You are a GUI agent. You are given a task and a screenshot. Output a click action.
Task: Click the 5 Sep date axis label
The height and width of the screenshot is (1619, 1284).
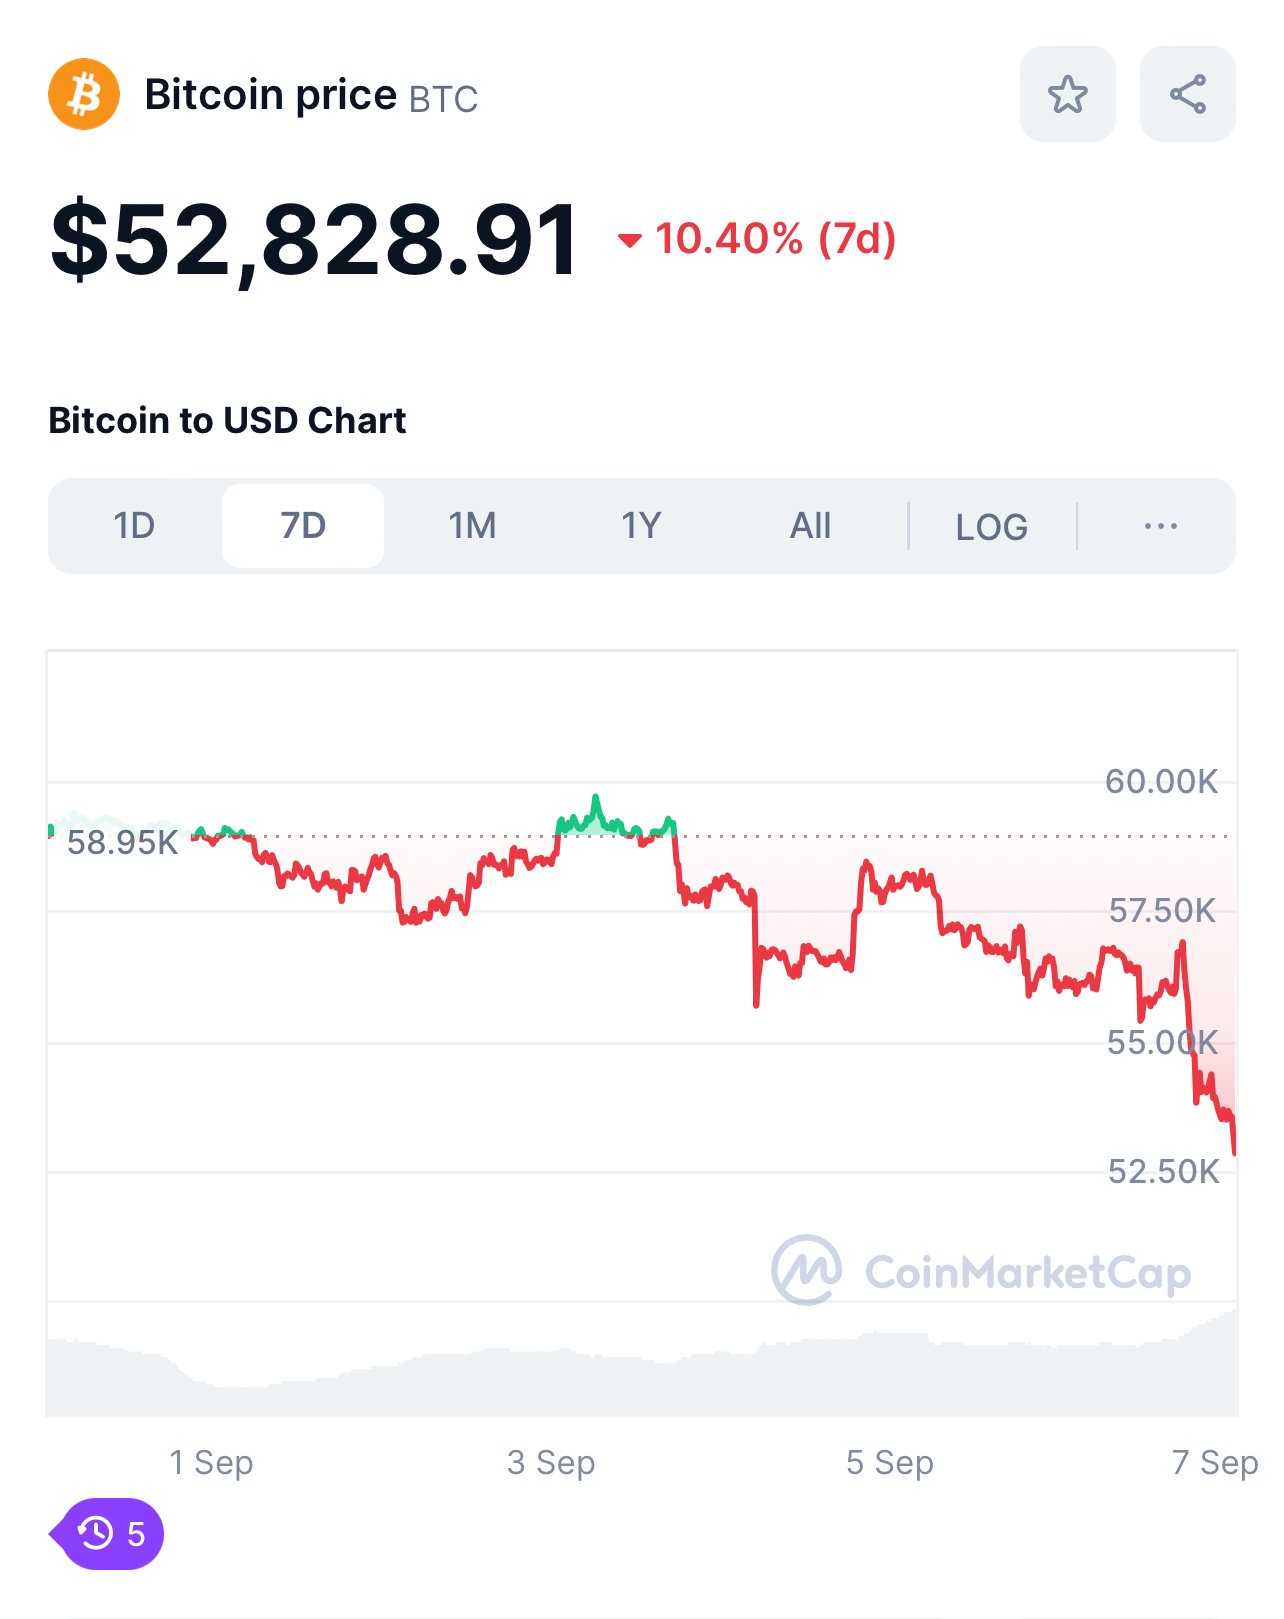[x=889, y=1462]
